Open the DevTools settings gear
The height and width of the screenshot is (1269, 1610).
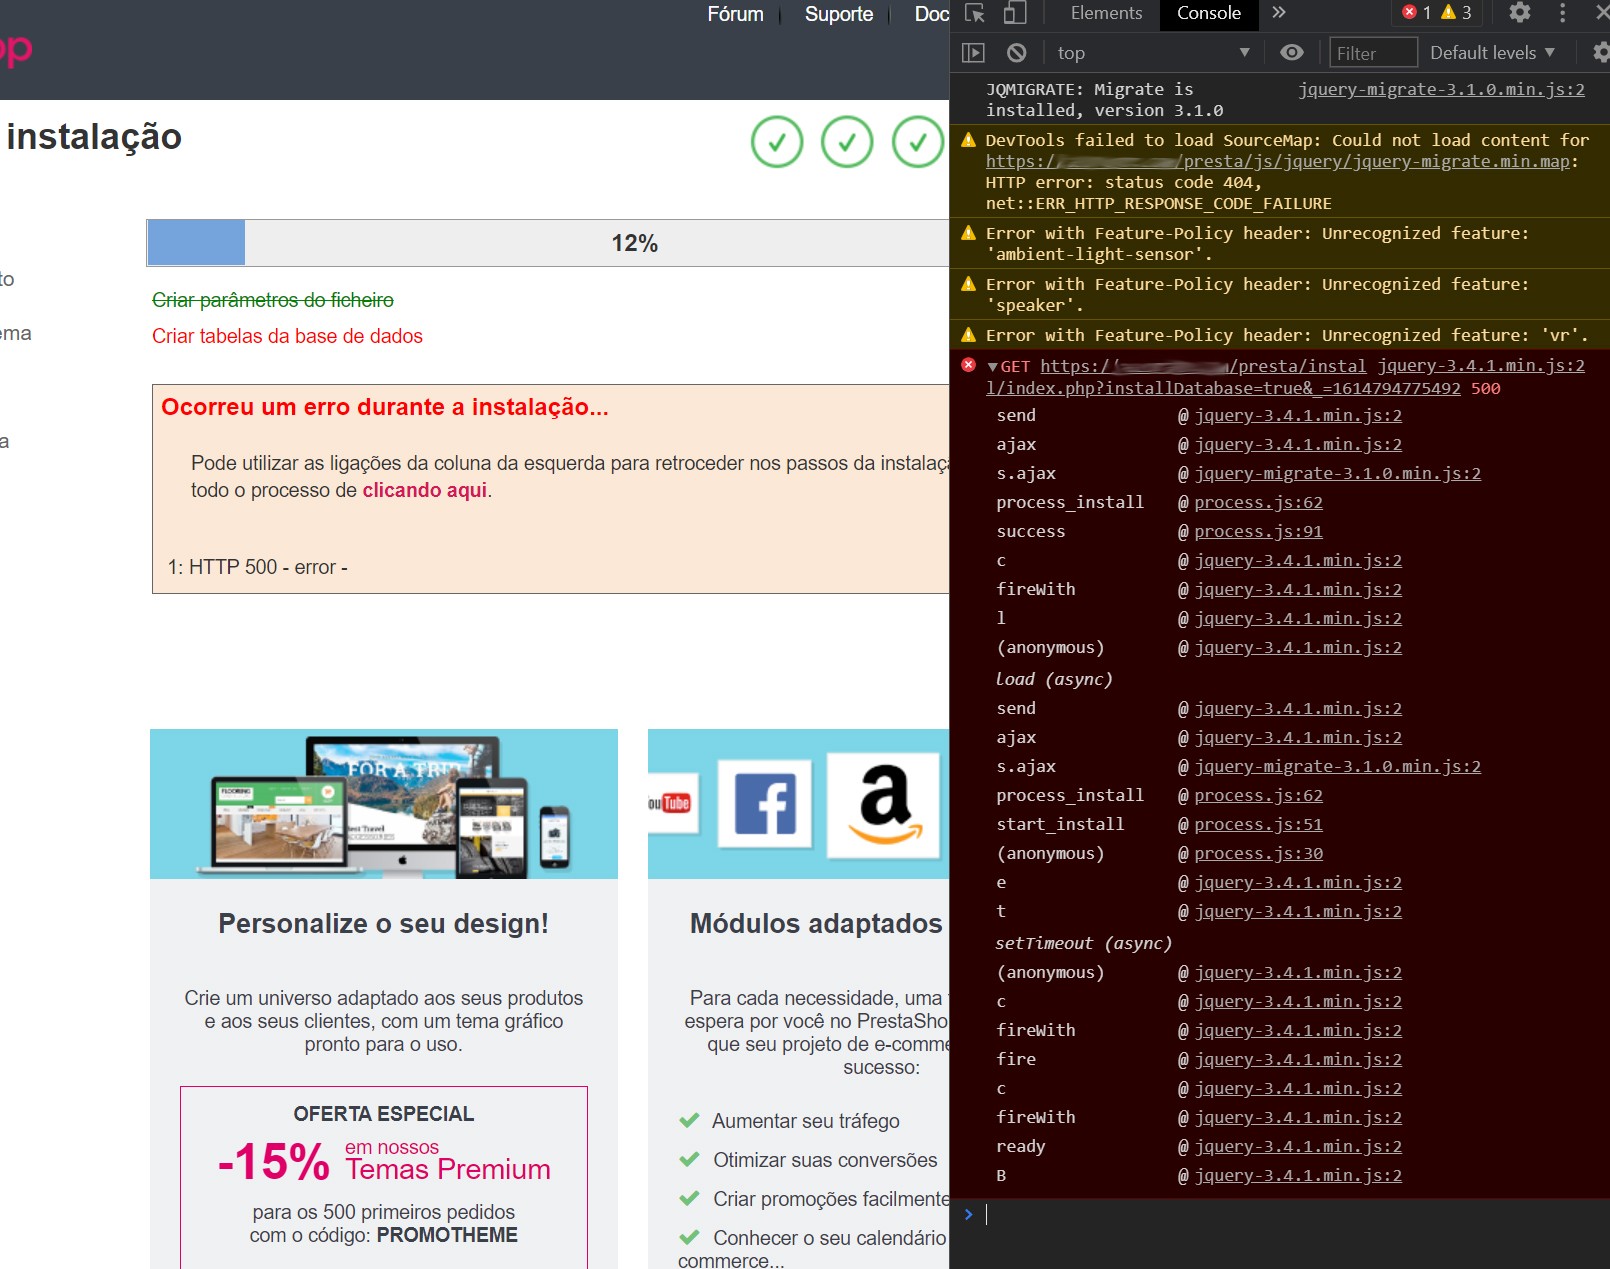coord(1520,13)
